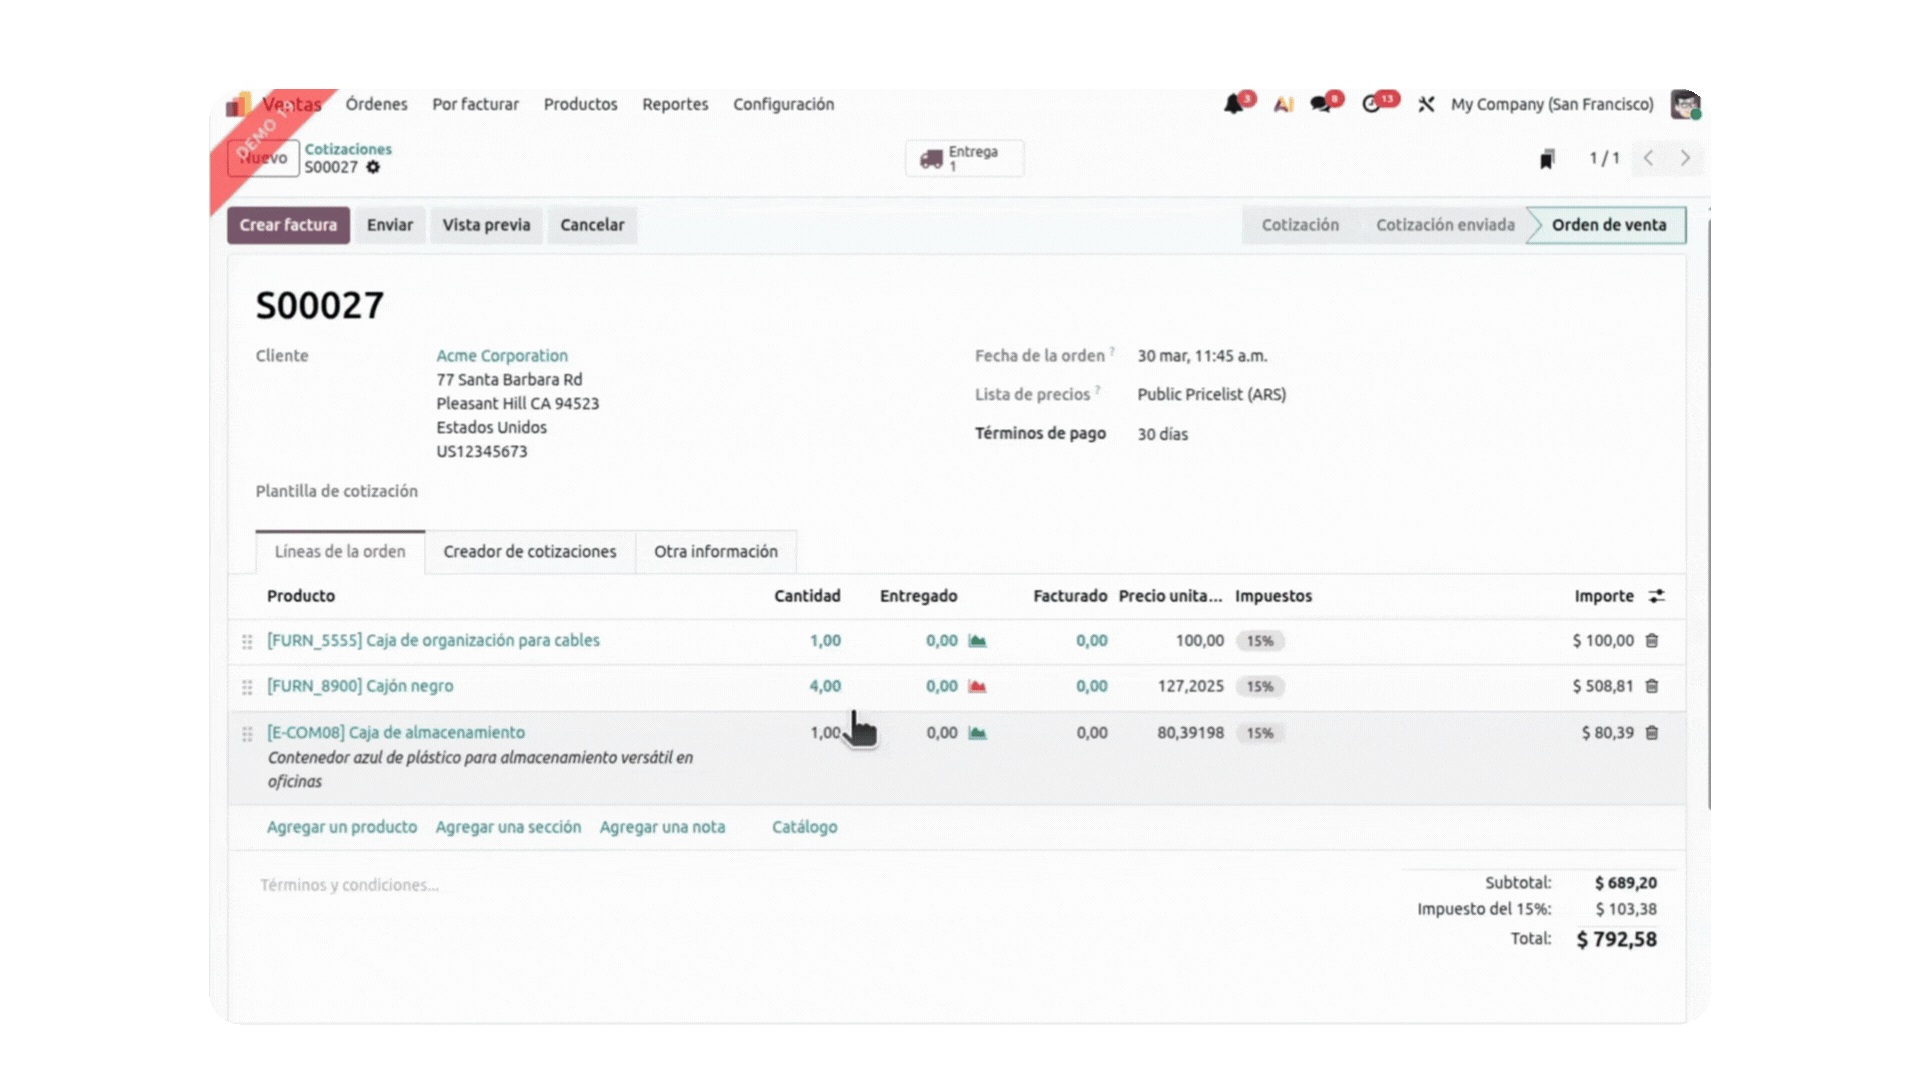Image resolution: width=1920 pixels, height=1080 pixels.
Task: Open the Reportes menu
Action: (x=675, y=104)
